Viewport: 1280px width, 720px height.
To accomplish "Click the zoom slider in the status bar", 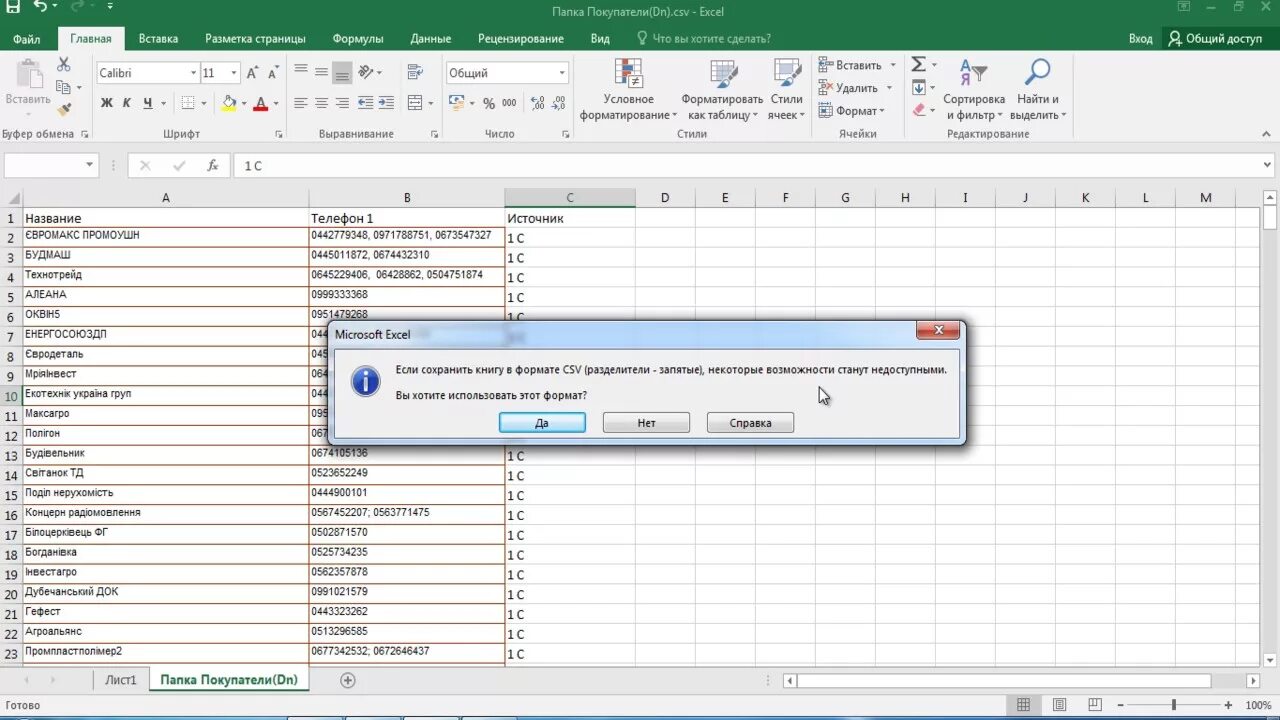I will [x=1173, y=705].
